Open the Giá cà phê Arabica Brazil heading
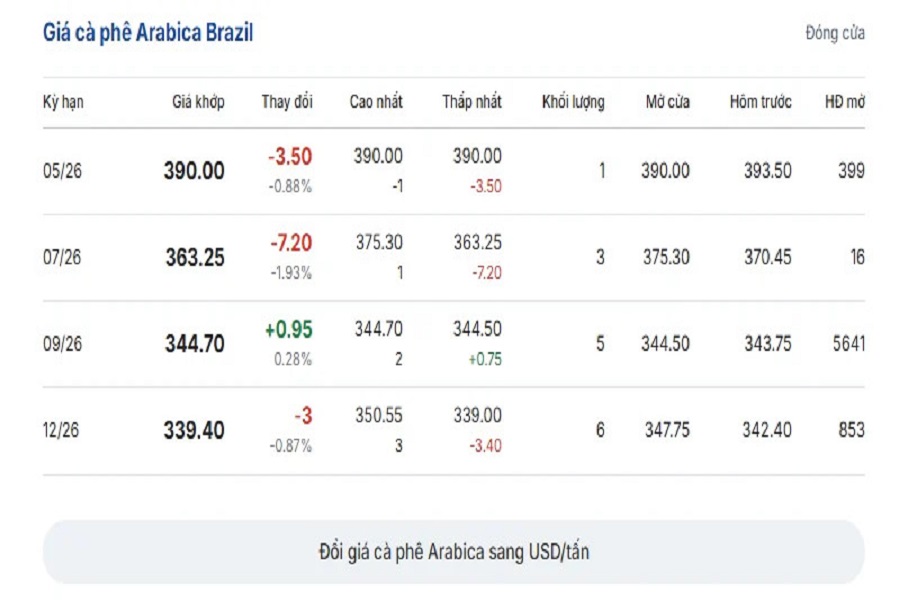The height and width of the screenshot is (600, 900). (x=148, y=33)
